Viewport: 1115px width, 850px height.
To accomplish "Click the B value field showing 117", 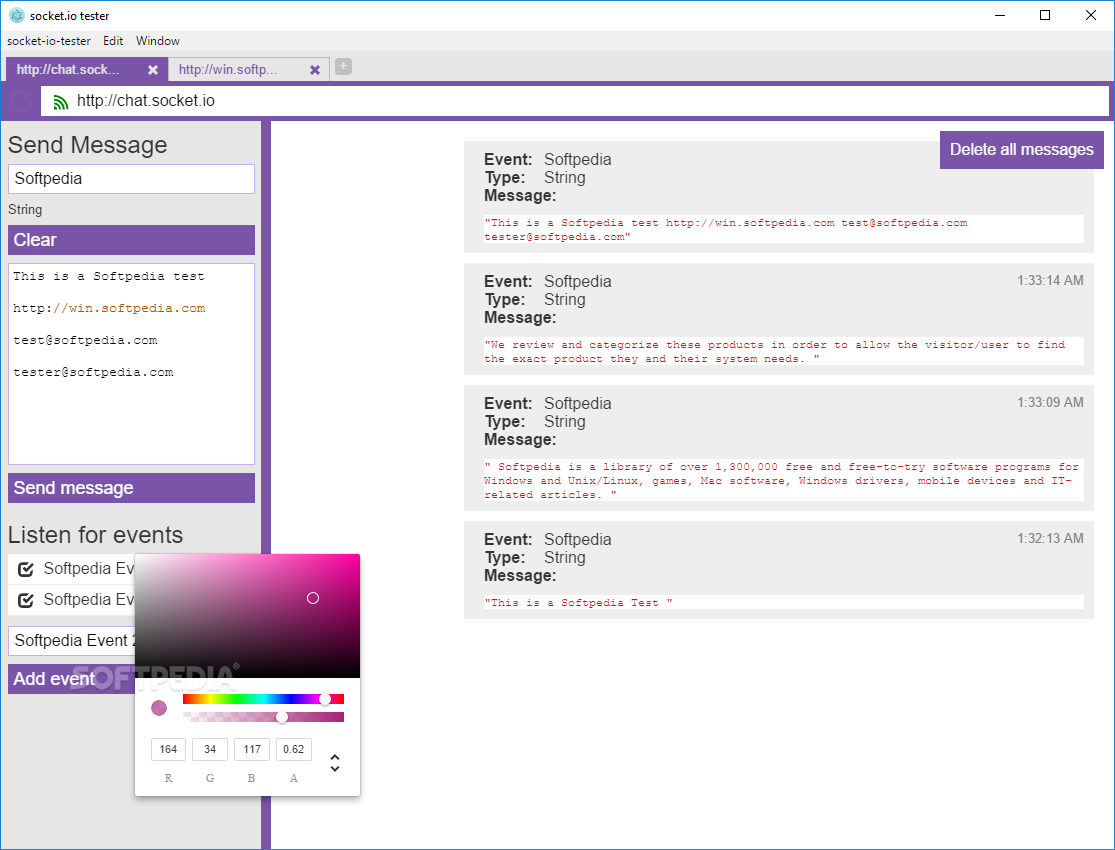I will click(252, 749).
